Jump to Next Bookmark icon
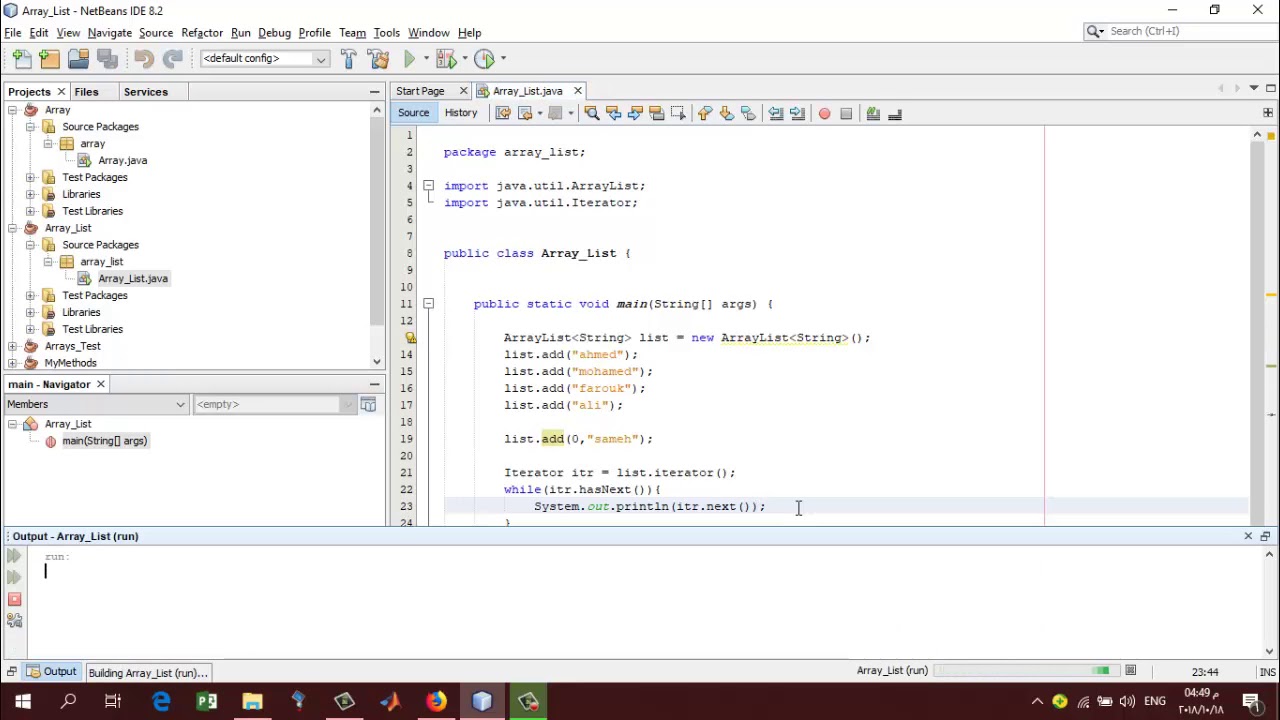This screenshot has width=1280, height=720. (727, 113)
